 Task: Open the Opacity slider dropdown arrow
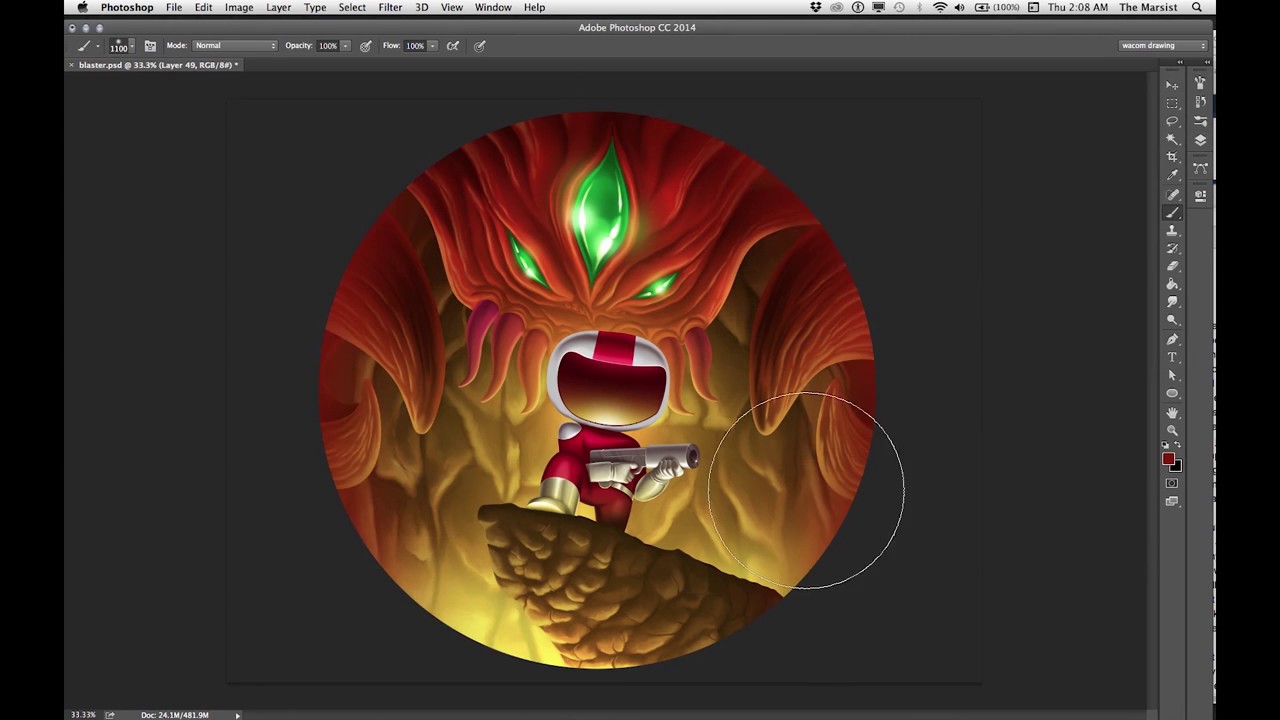pyautogui.click(x=346, y=46)
